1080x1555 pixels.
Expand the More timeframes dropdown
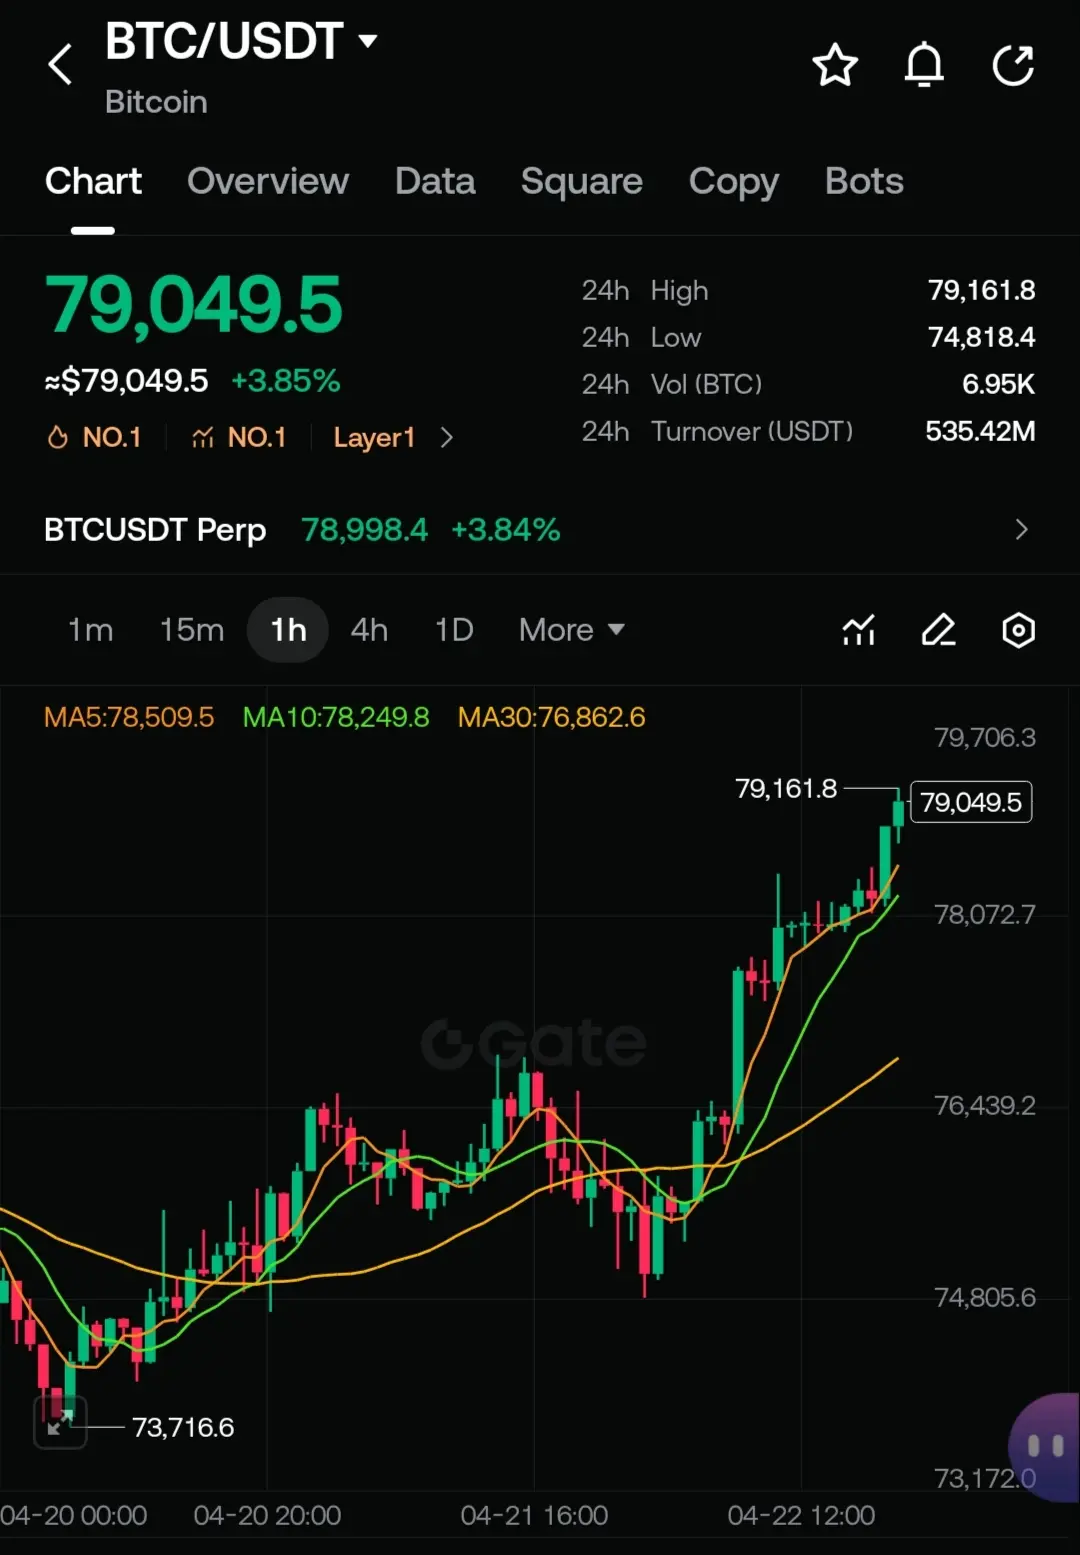571,630
